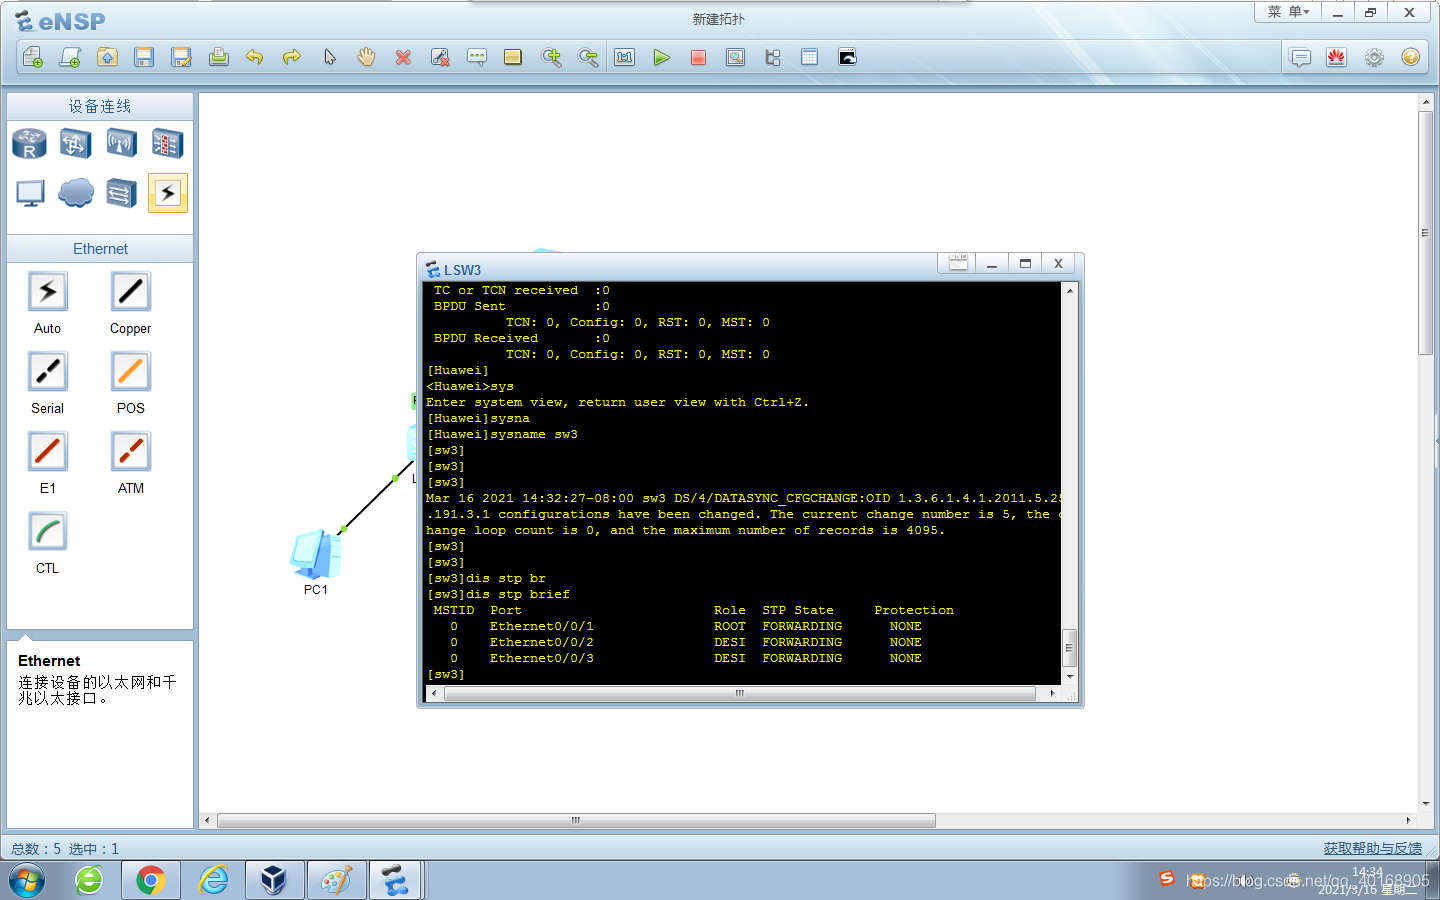Open Internet Explorer from taskbar

pos(213,880)
